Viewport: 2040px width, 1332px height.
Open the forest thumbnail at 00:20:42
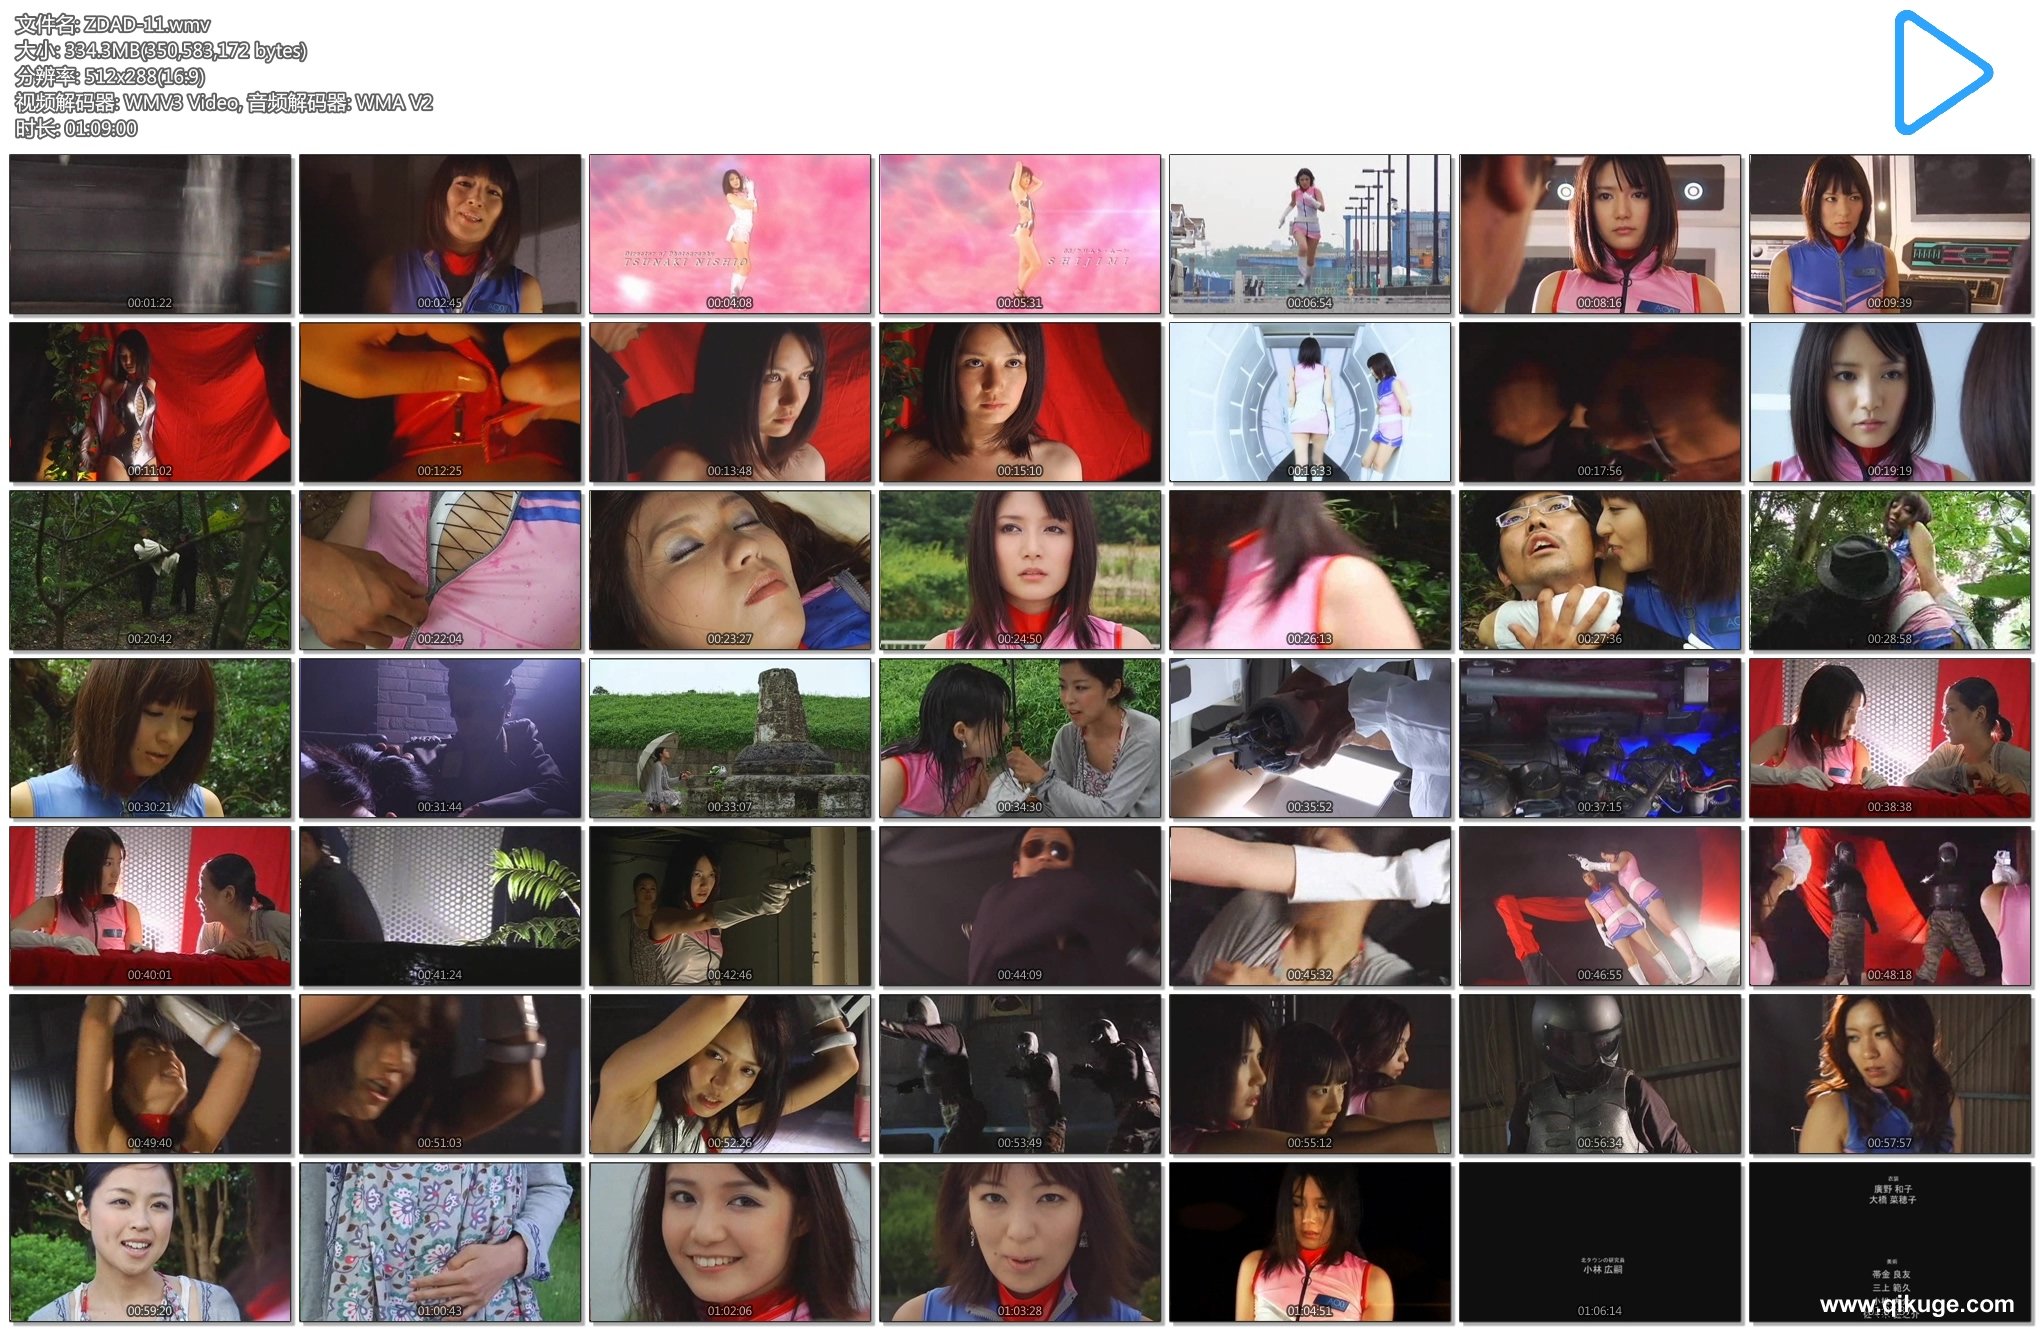coord(150,570)
